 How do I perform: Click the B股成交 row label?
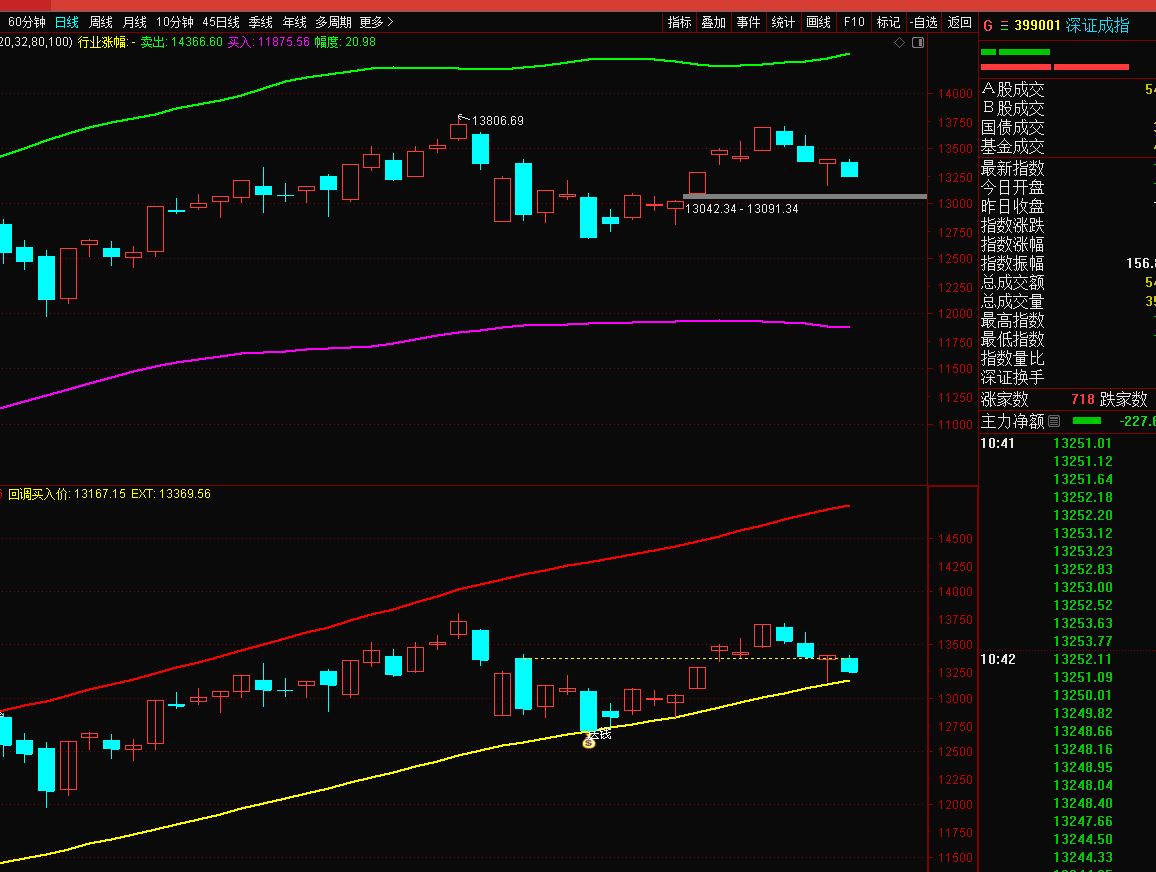[1012, 108]
